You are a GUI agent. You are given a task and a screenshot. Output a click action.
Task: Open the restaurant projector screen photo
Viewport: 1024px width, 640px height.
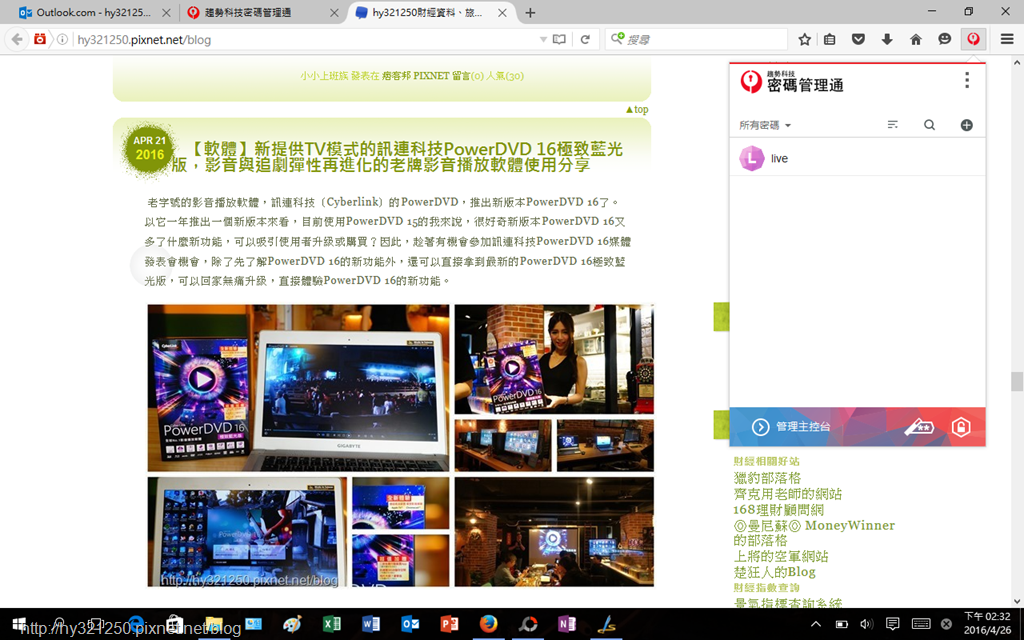(x=554, y=532)
